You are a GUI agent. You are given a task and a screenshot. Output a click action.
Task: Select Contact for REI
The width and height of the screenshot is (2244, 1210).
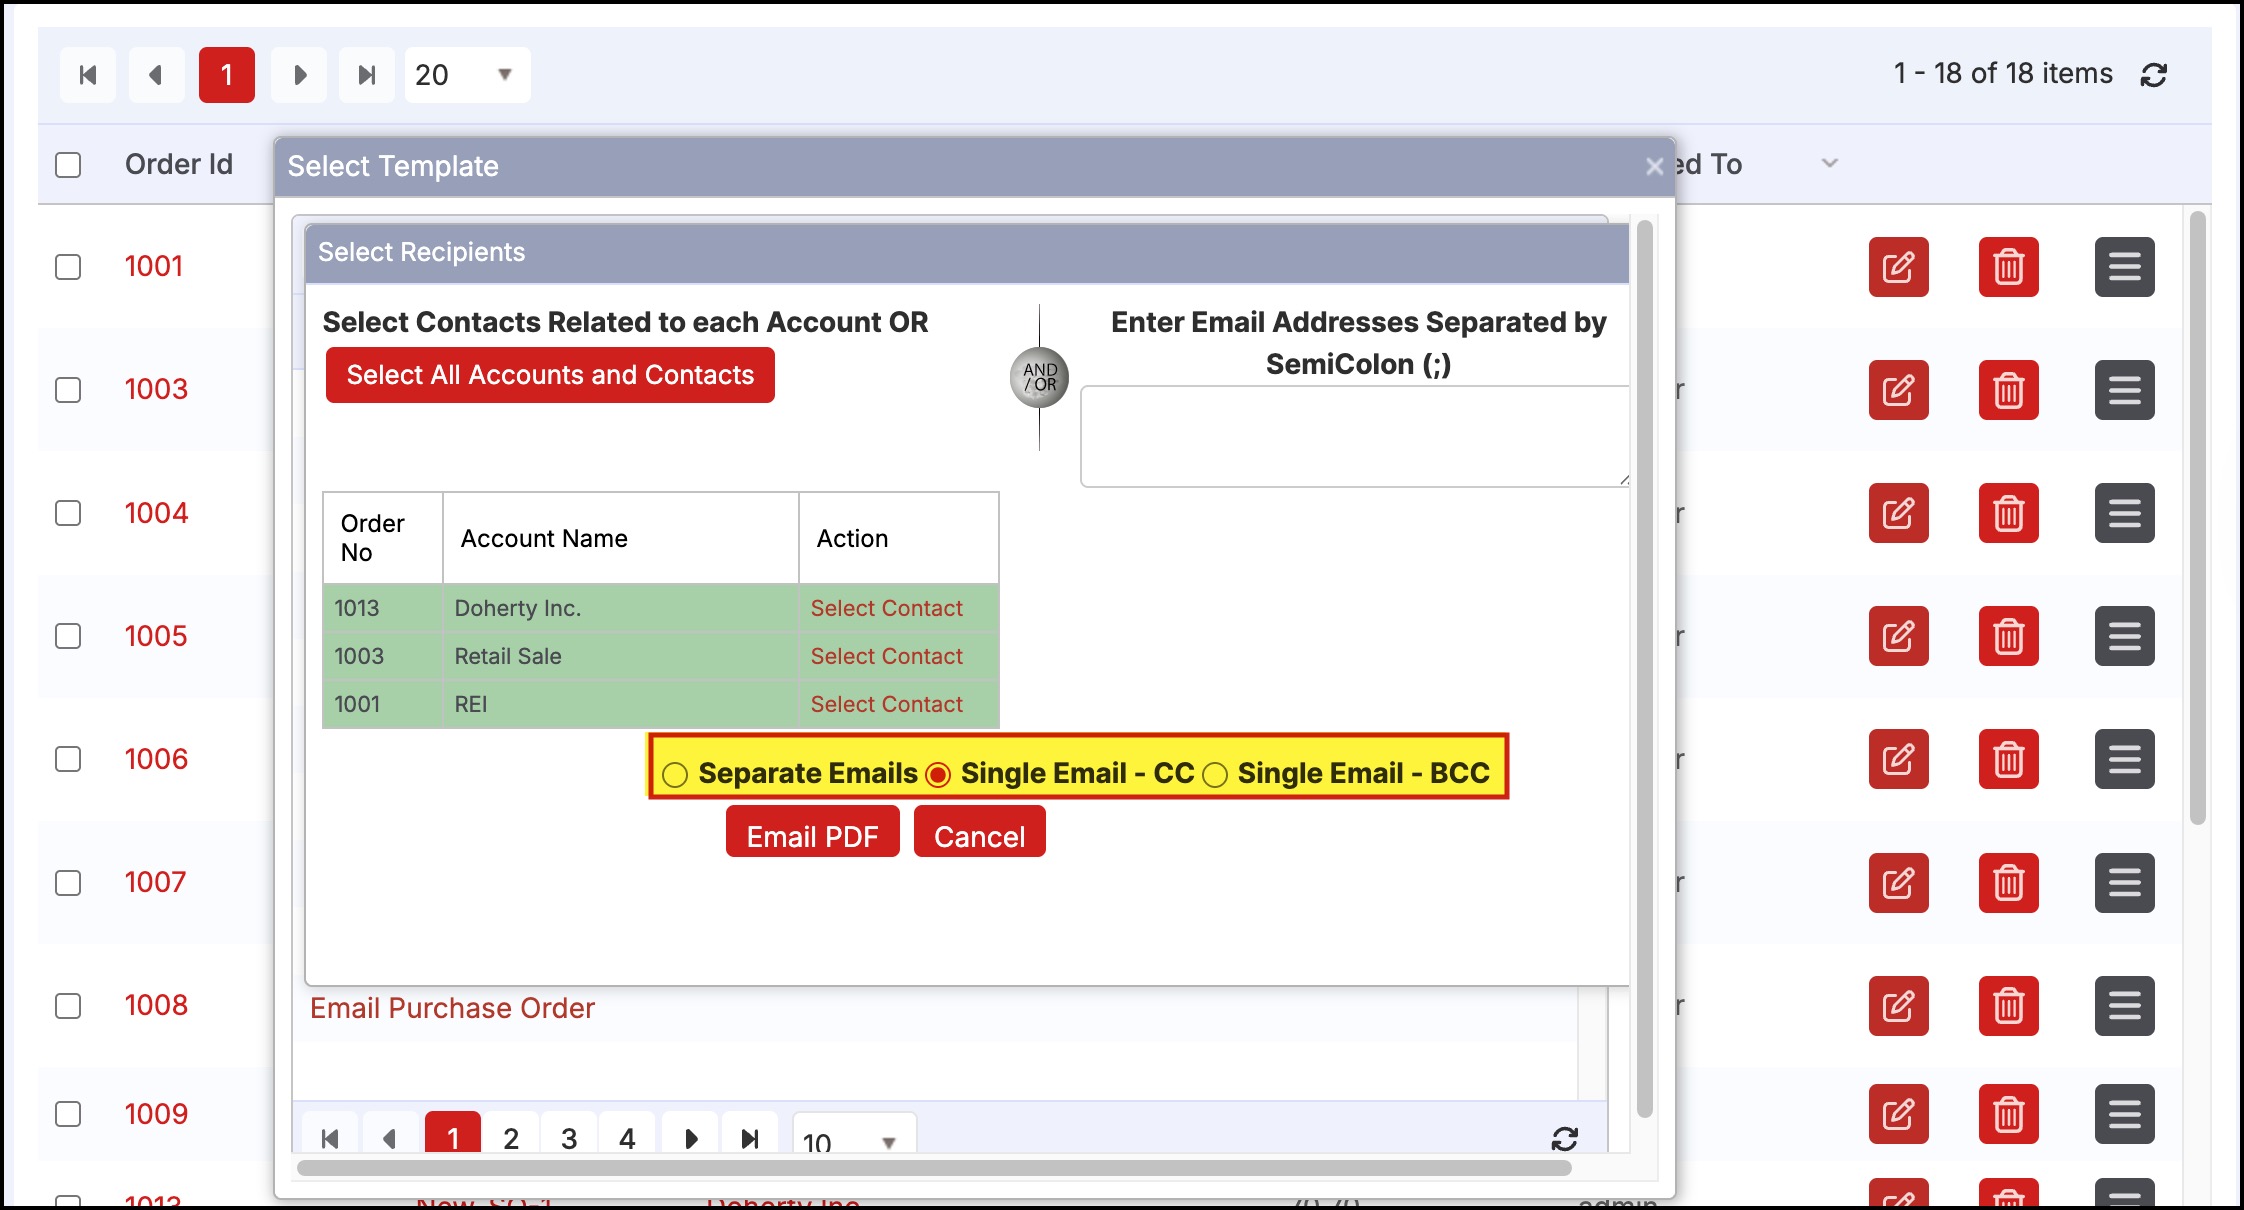pyautogui.click(x=886, y=704)
